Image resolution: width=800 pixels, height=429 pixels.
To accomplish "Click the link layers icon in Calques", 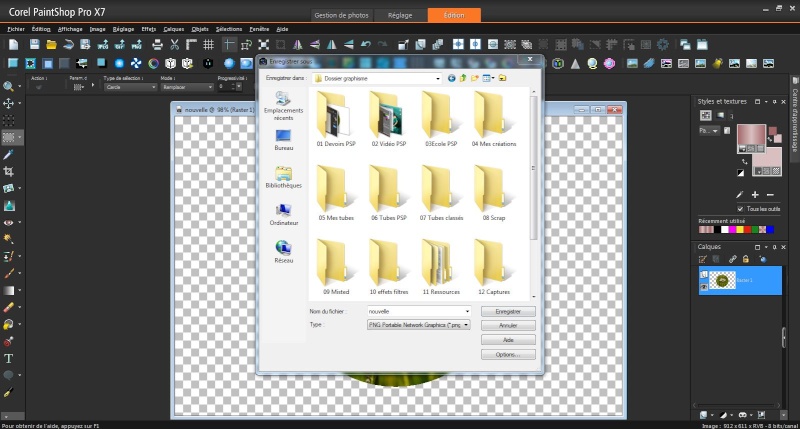I will (733, 259).
